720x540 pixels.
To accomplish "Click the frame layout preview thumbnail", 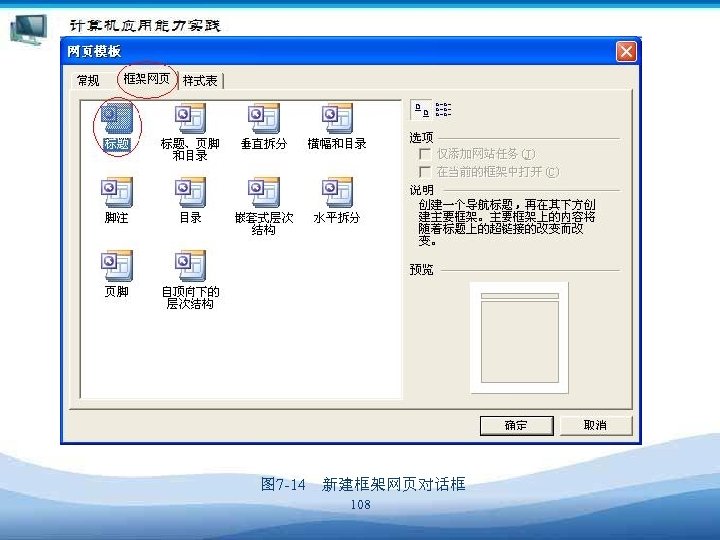I will (519, 338).
